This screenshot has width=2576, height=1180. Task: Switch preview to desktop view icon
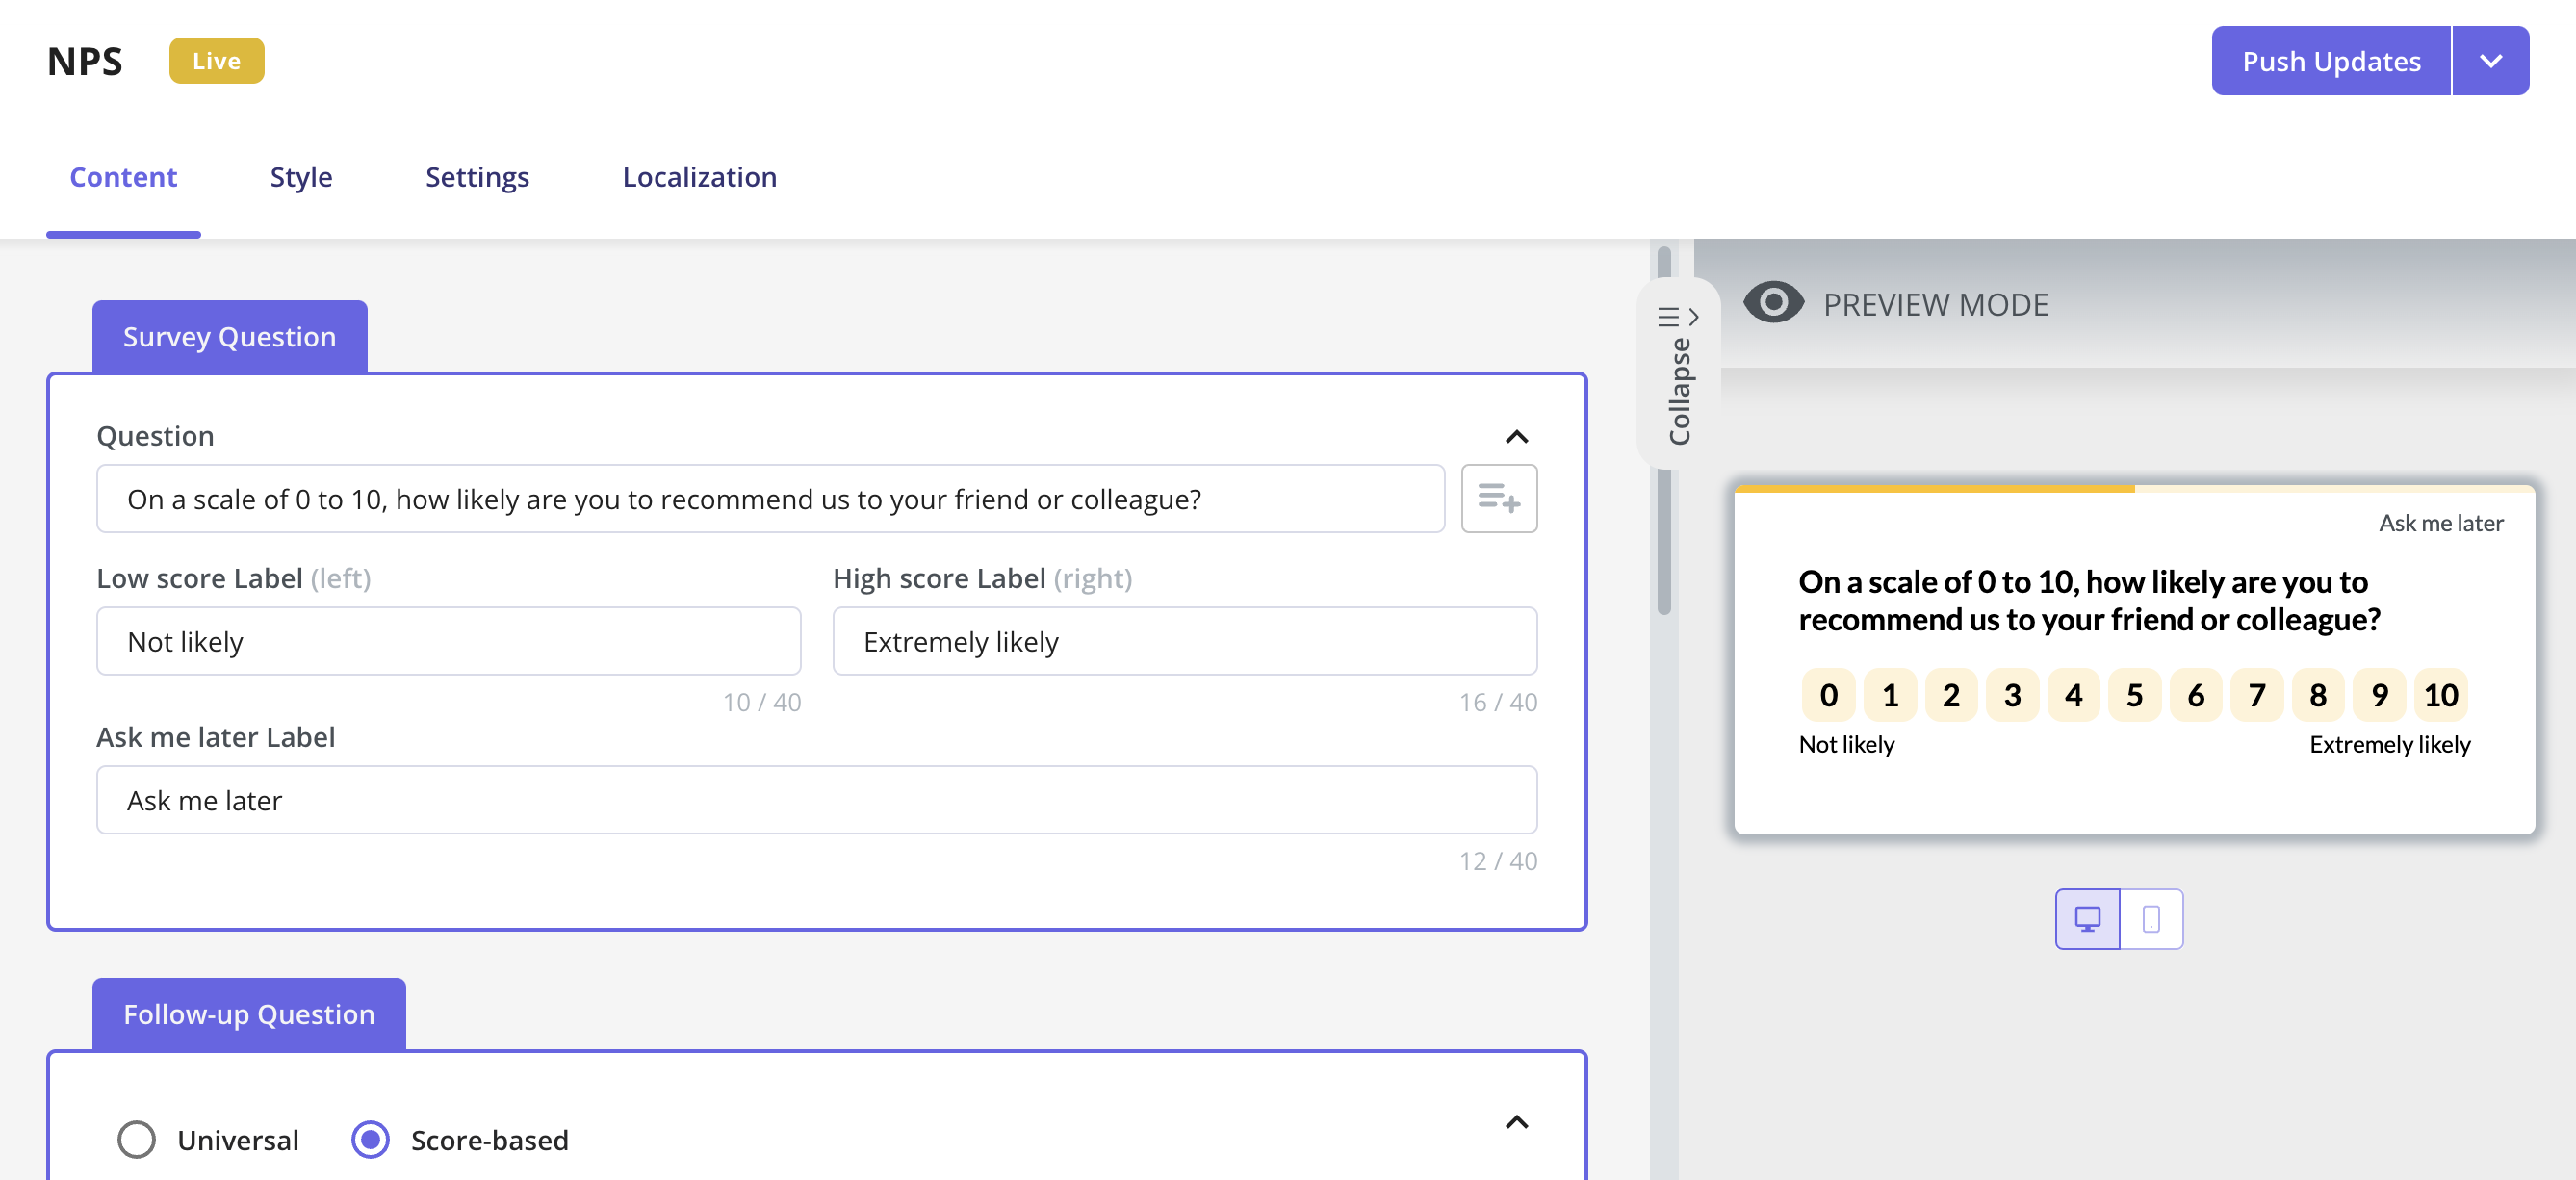point(2087,918)
